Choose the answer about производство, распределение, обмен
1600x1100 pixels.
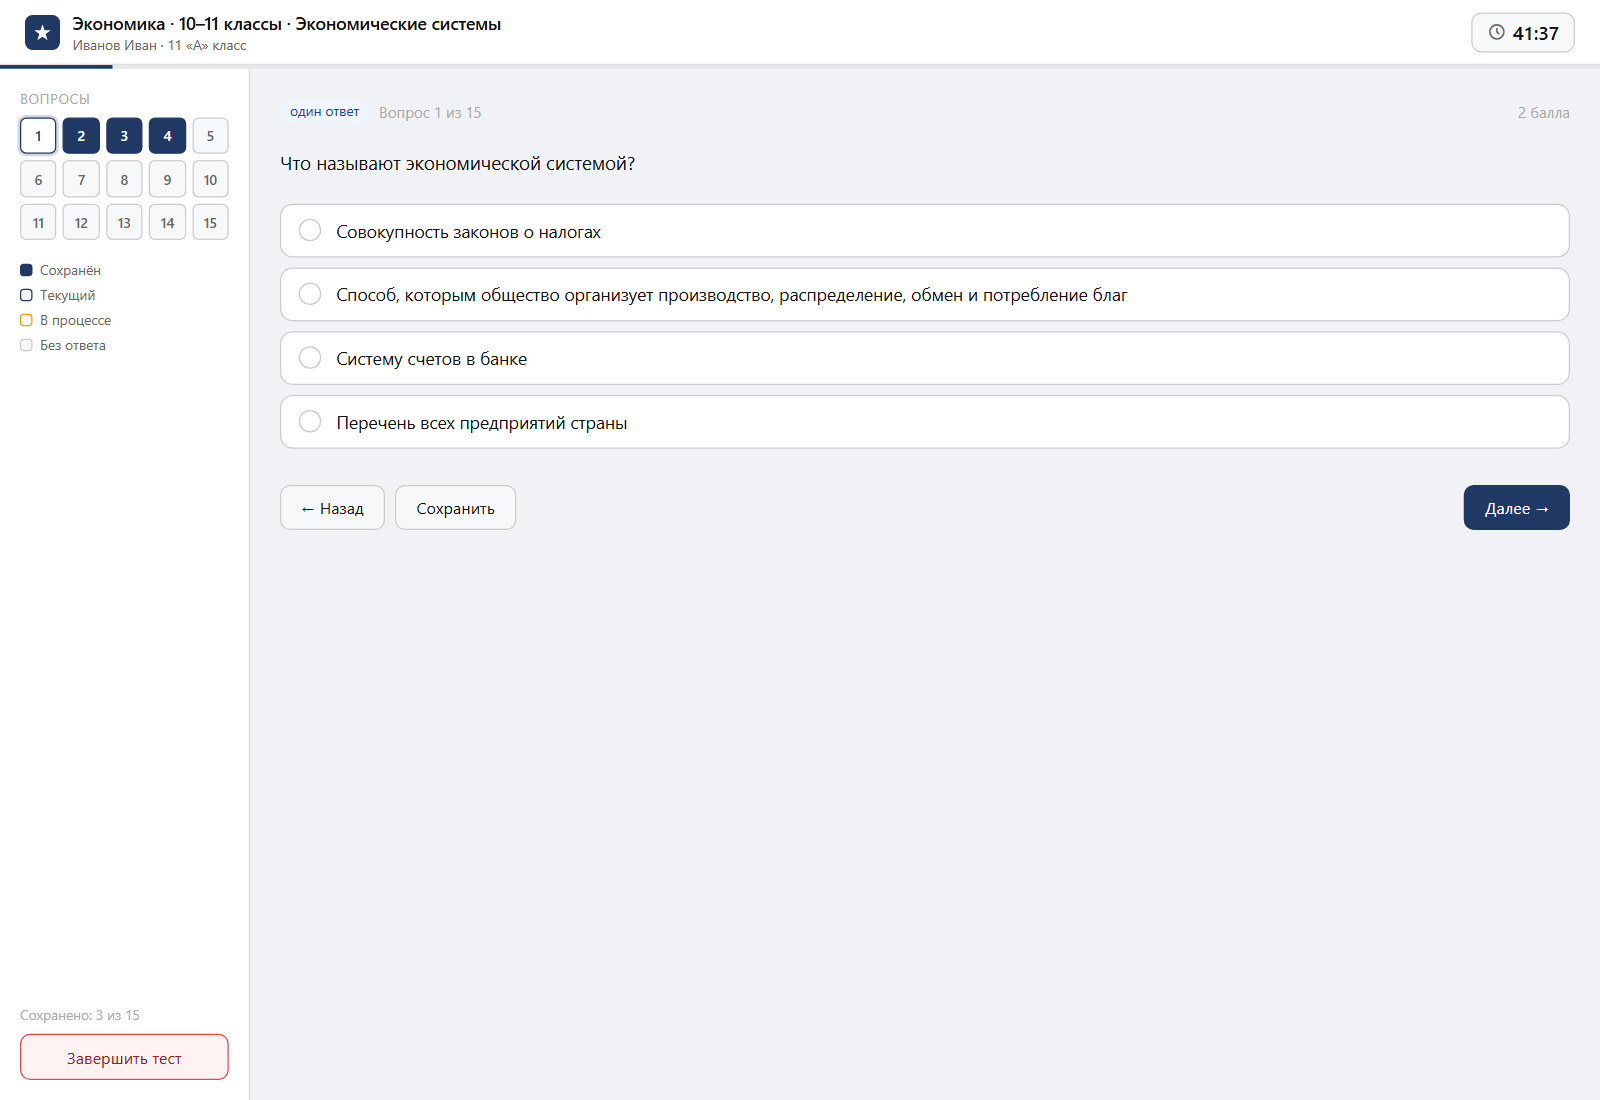click(924, 294)
